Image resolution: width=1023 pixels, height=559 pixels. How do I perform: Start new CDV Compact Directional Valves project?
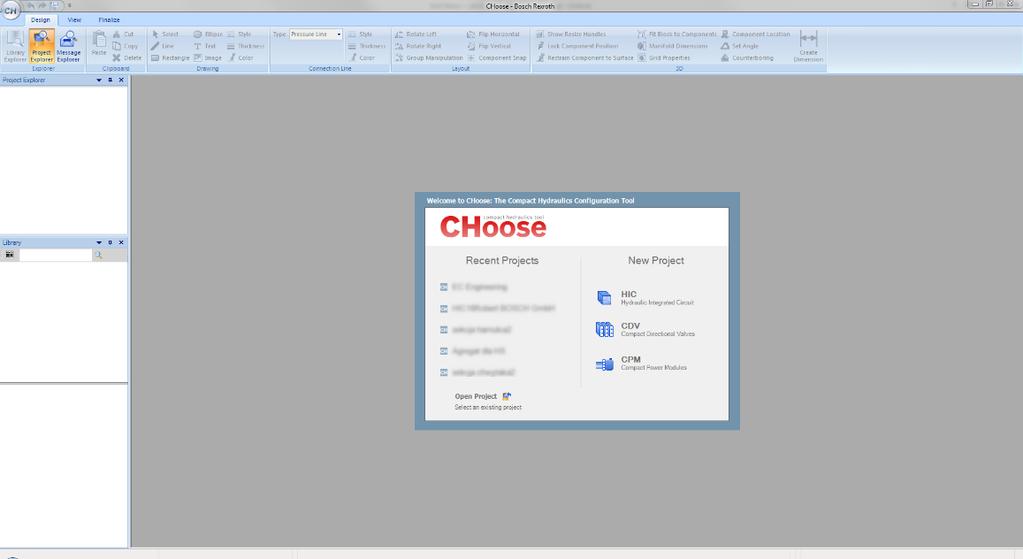pos(645,329)
